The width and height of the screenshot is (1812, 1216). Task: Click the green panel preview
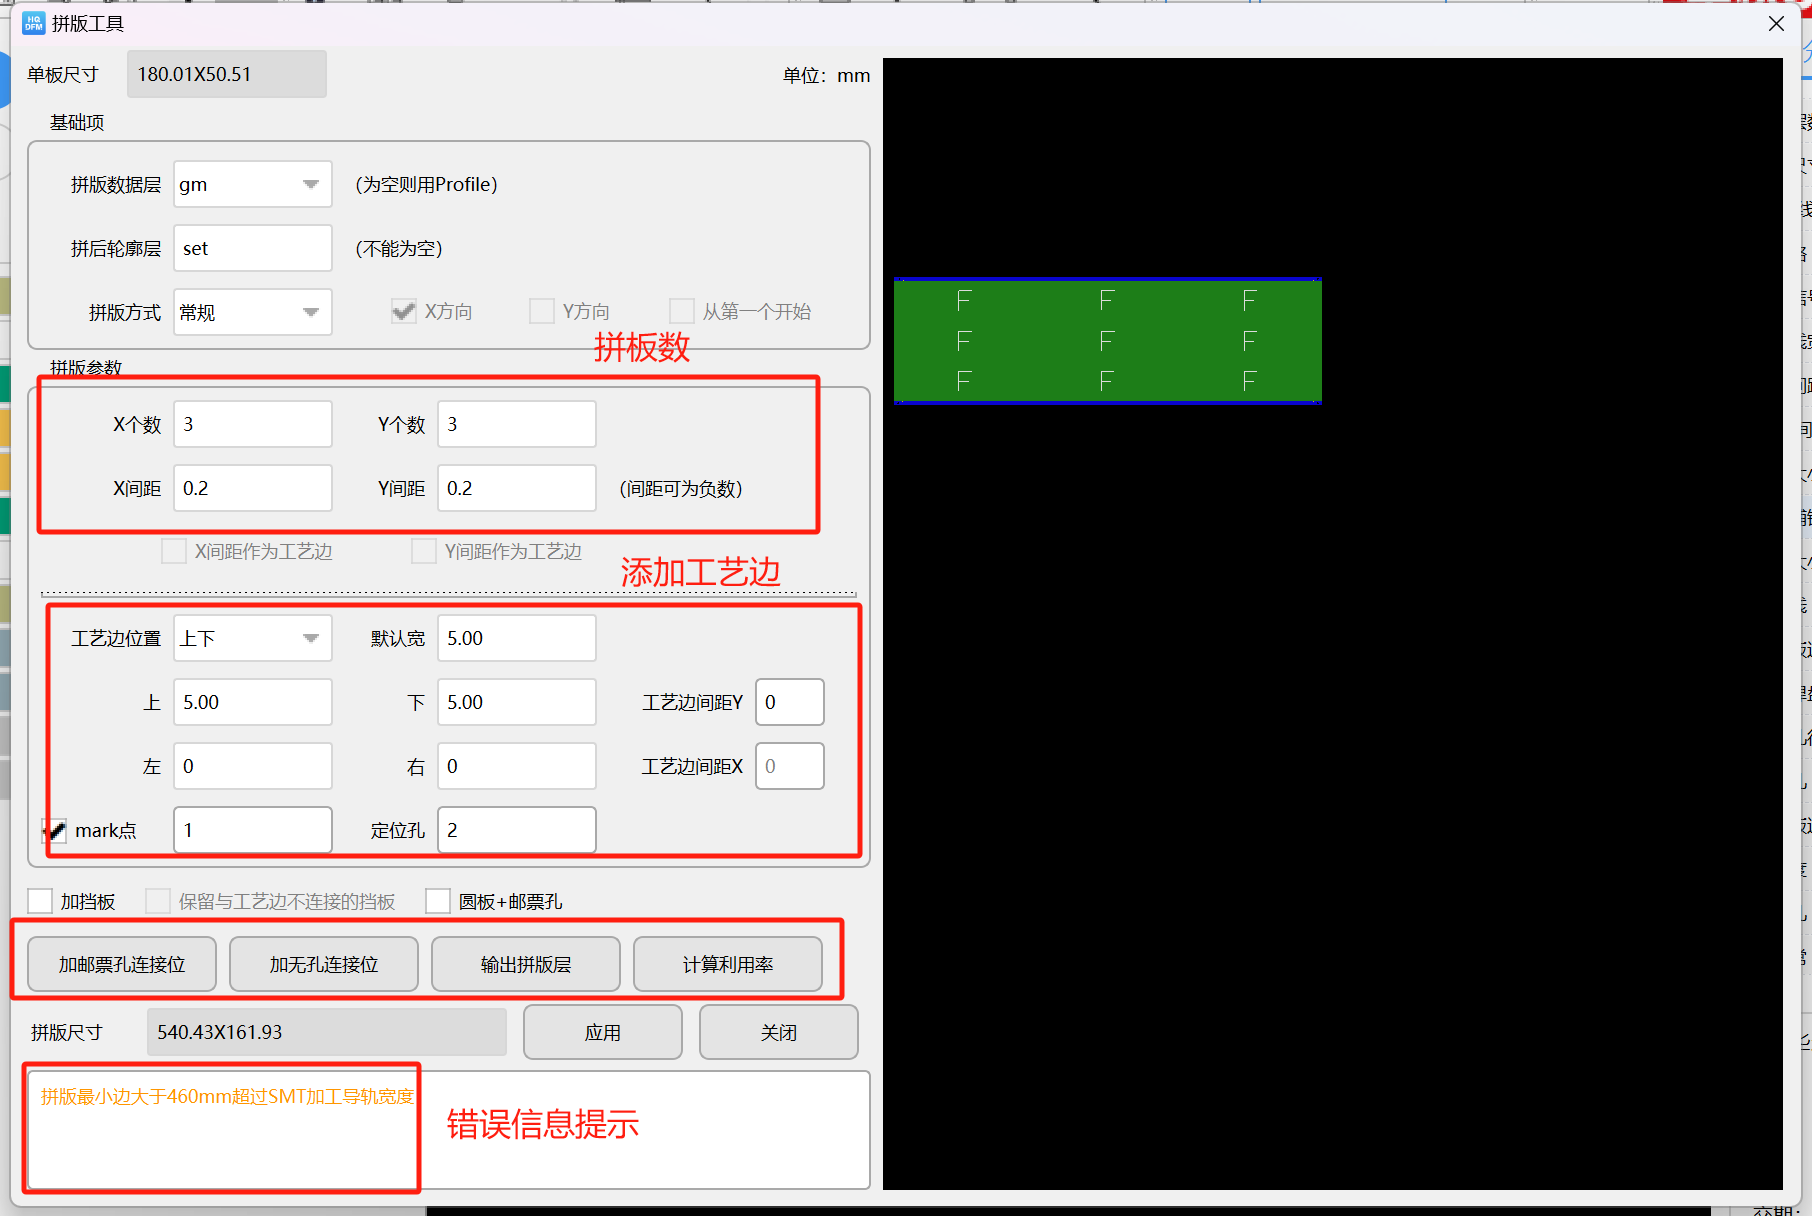point(1107,341)
